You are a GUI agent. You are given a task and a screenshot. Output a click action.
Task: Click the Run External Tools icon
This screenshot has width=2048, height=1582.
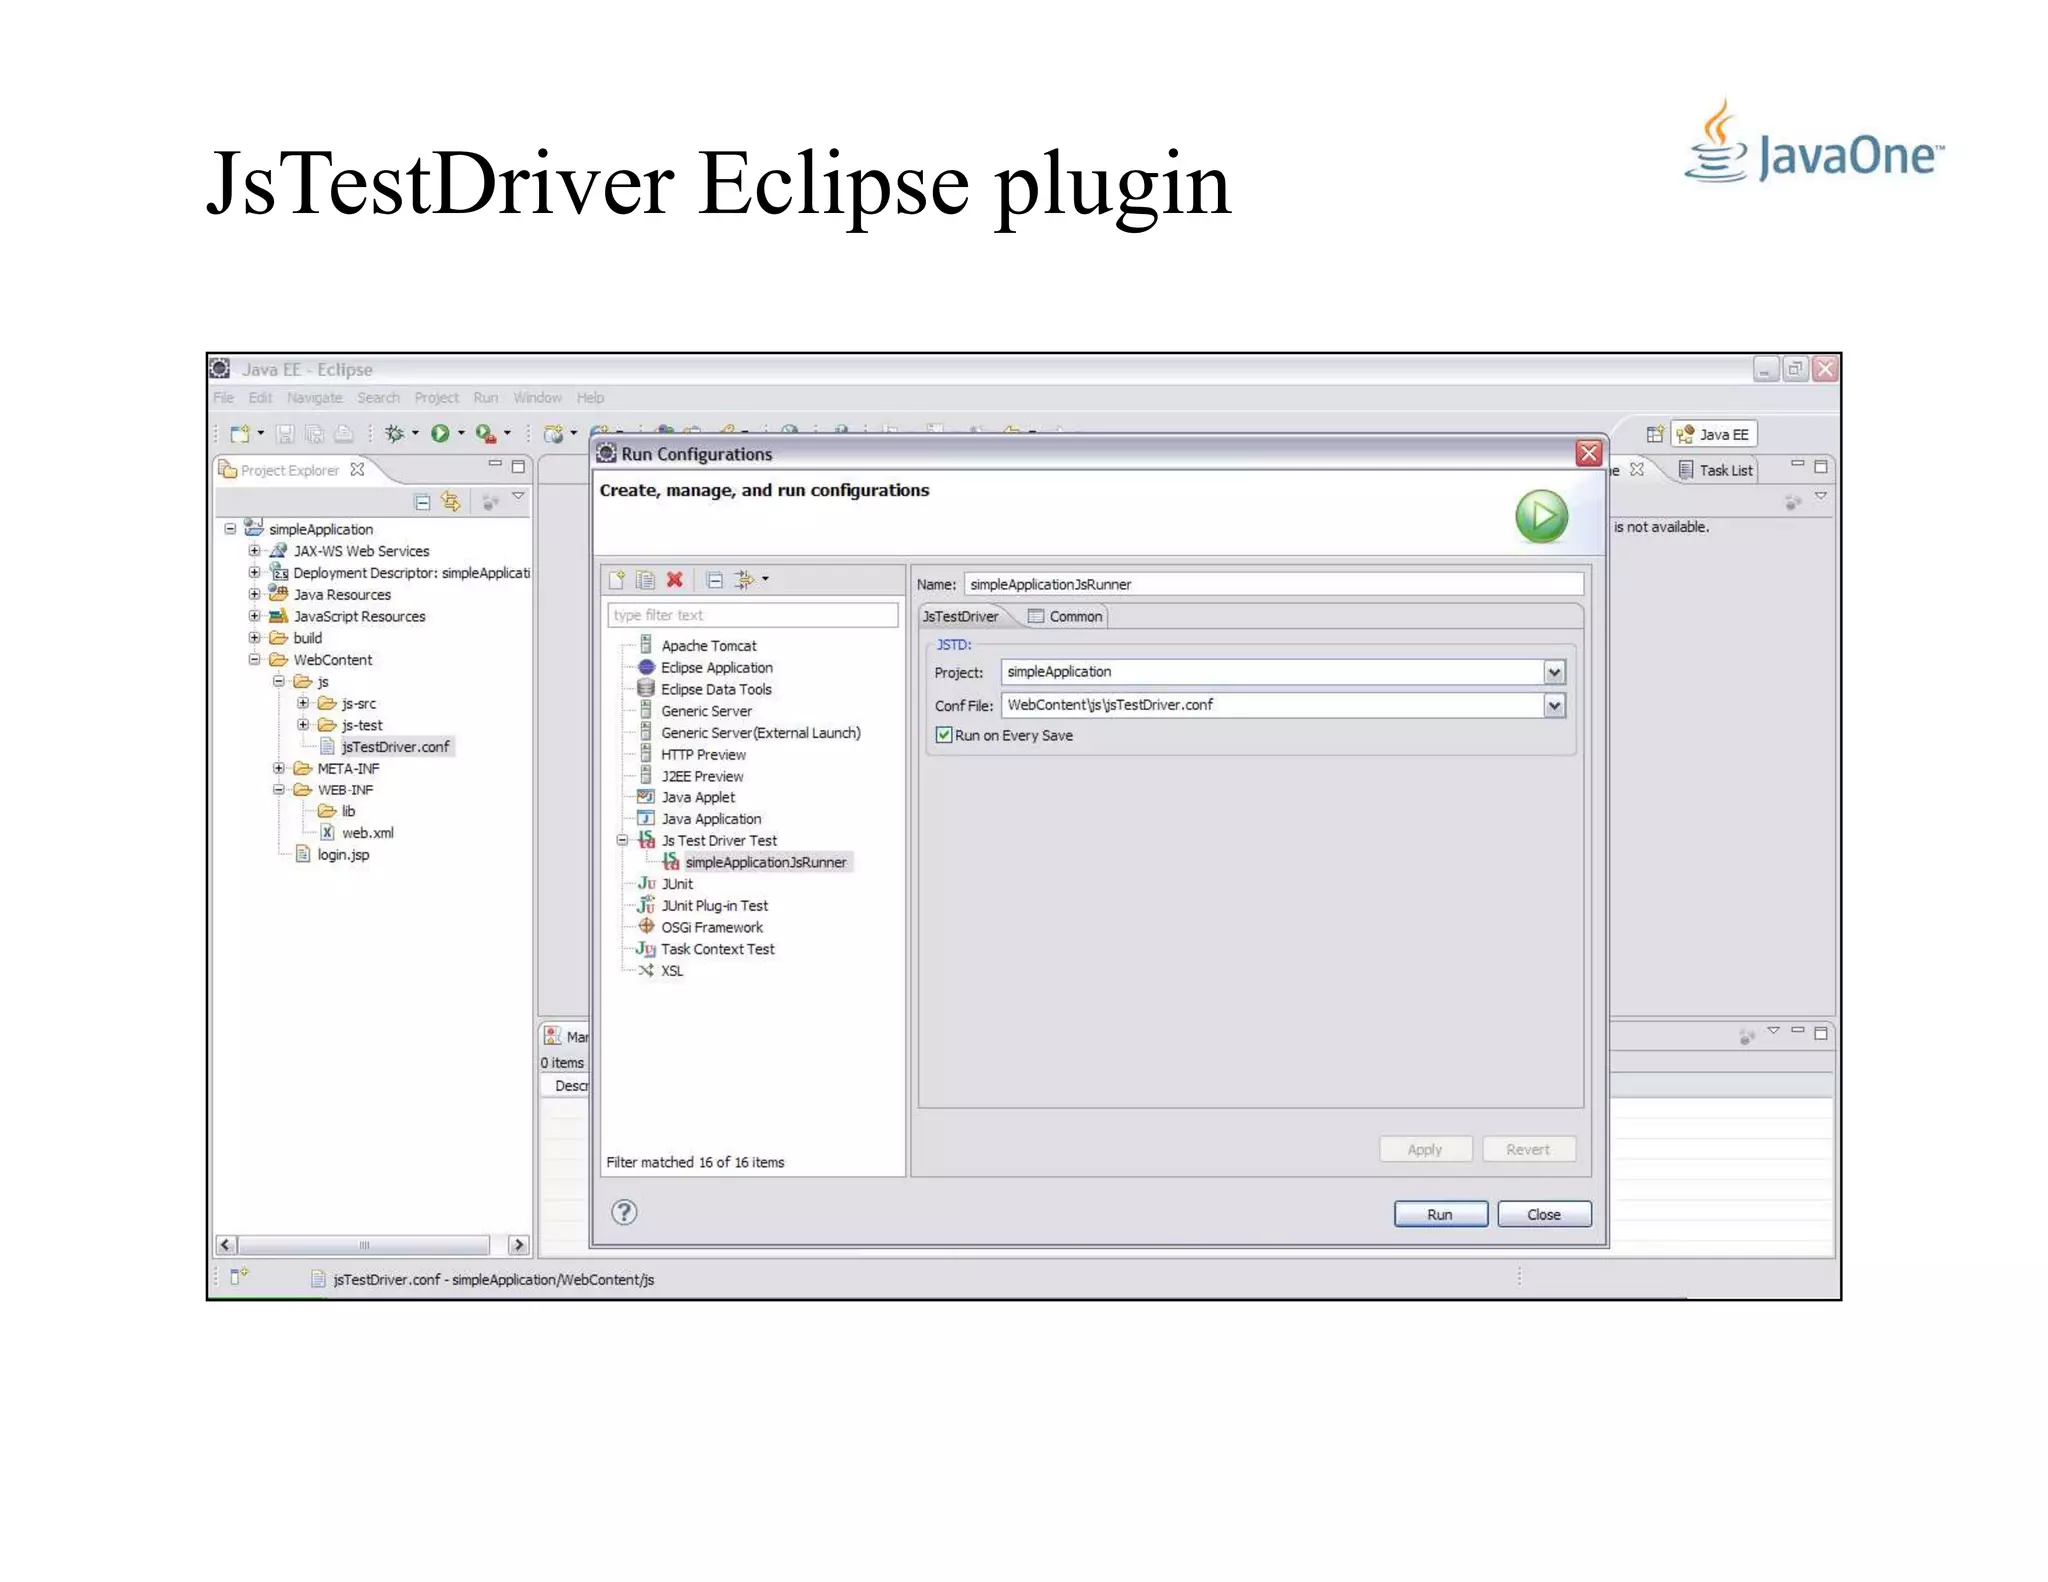486,434
